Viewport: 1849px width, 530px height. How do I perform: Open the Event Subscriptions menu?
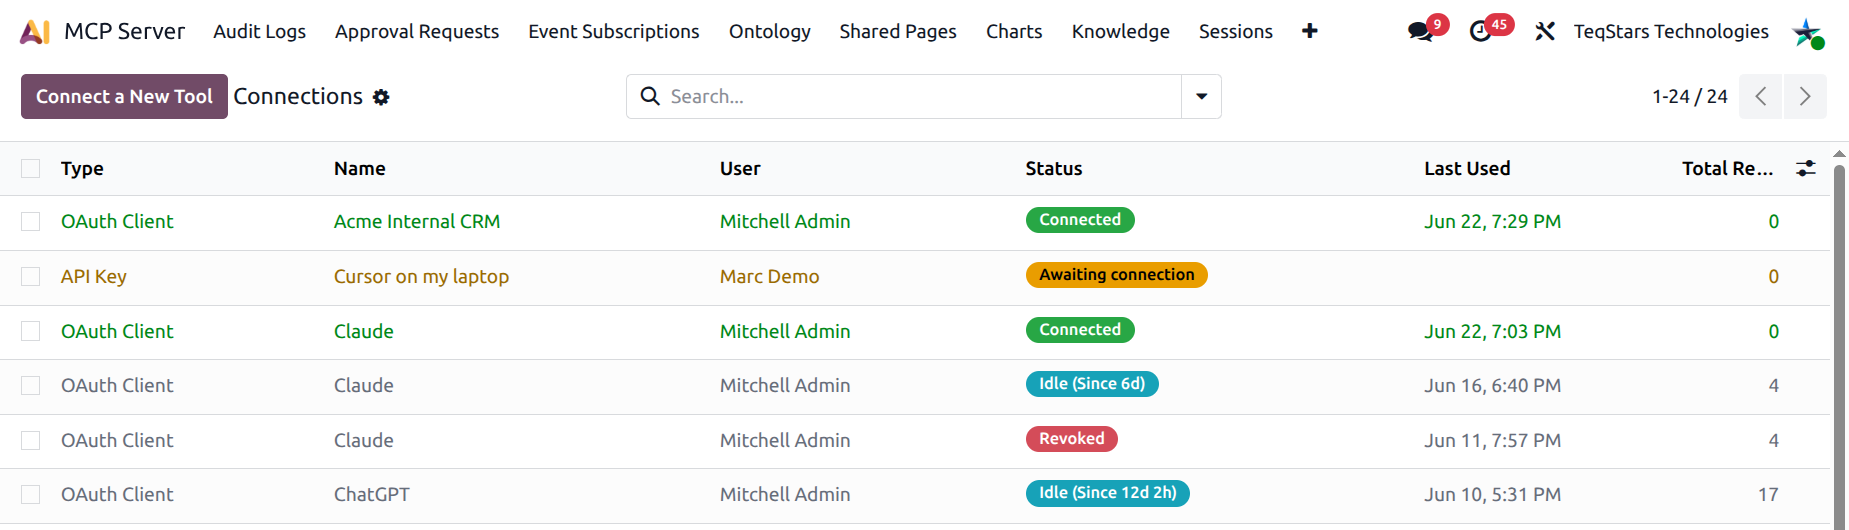click(x=614, y=31)
